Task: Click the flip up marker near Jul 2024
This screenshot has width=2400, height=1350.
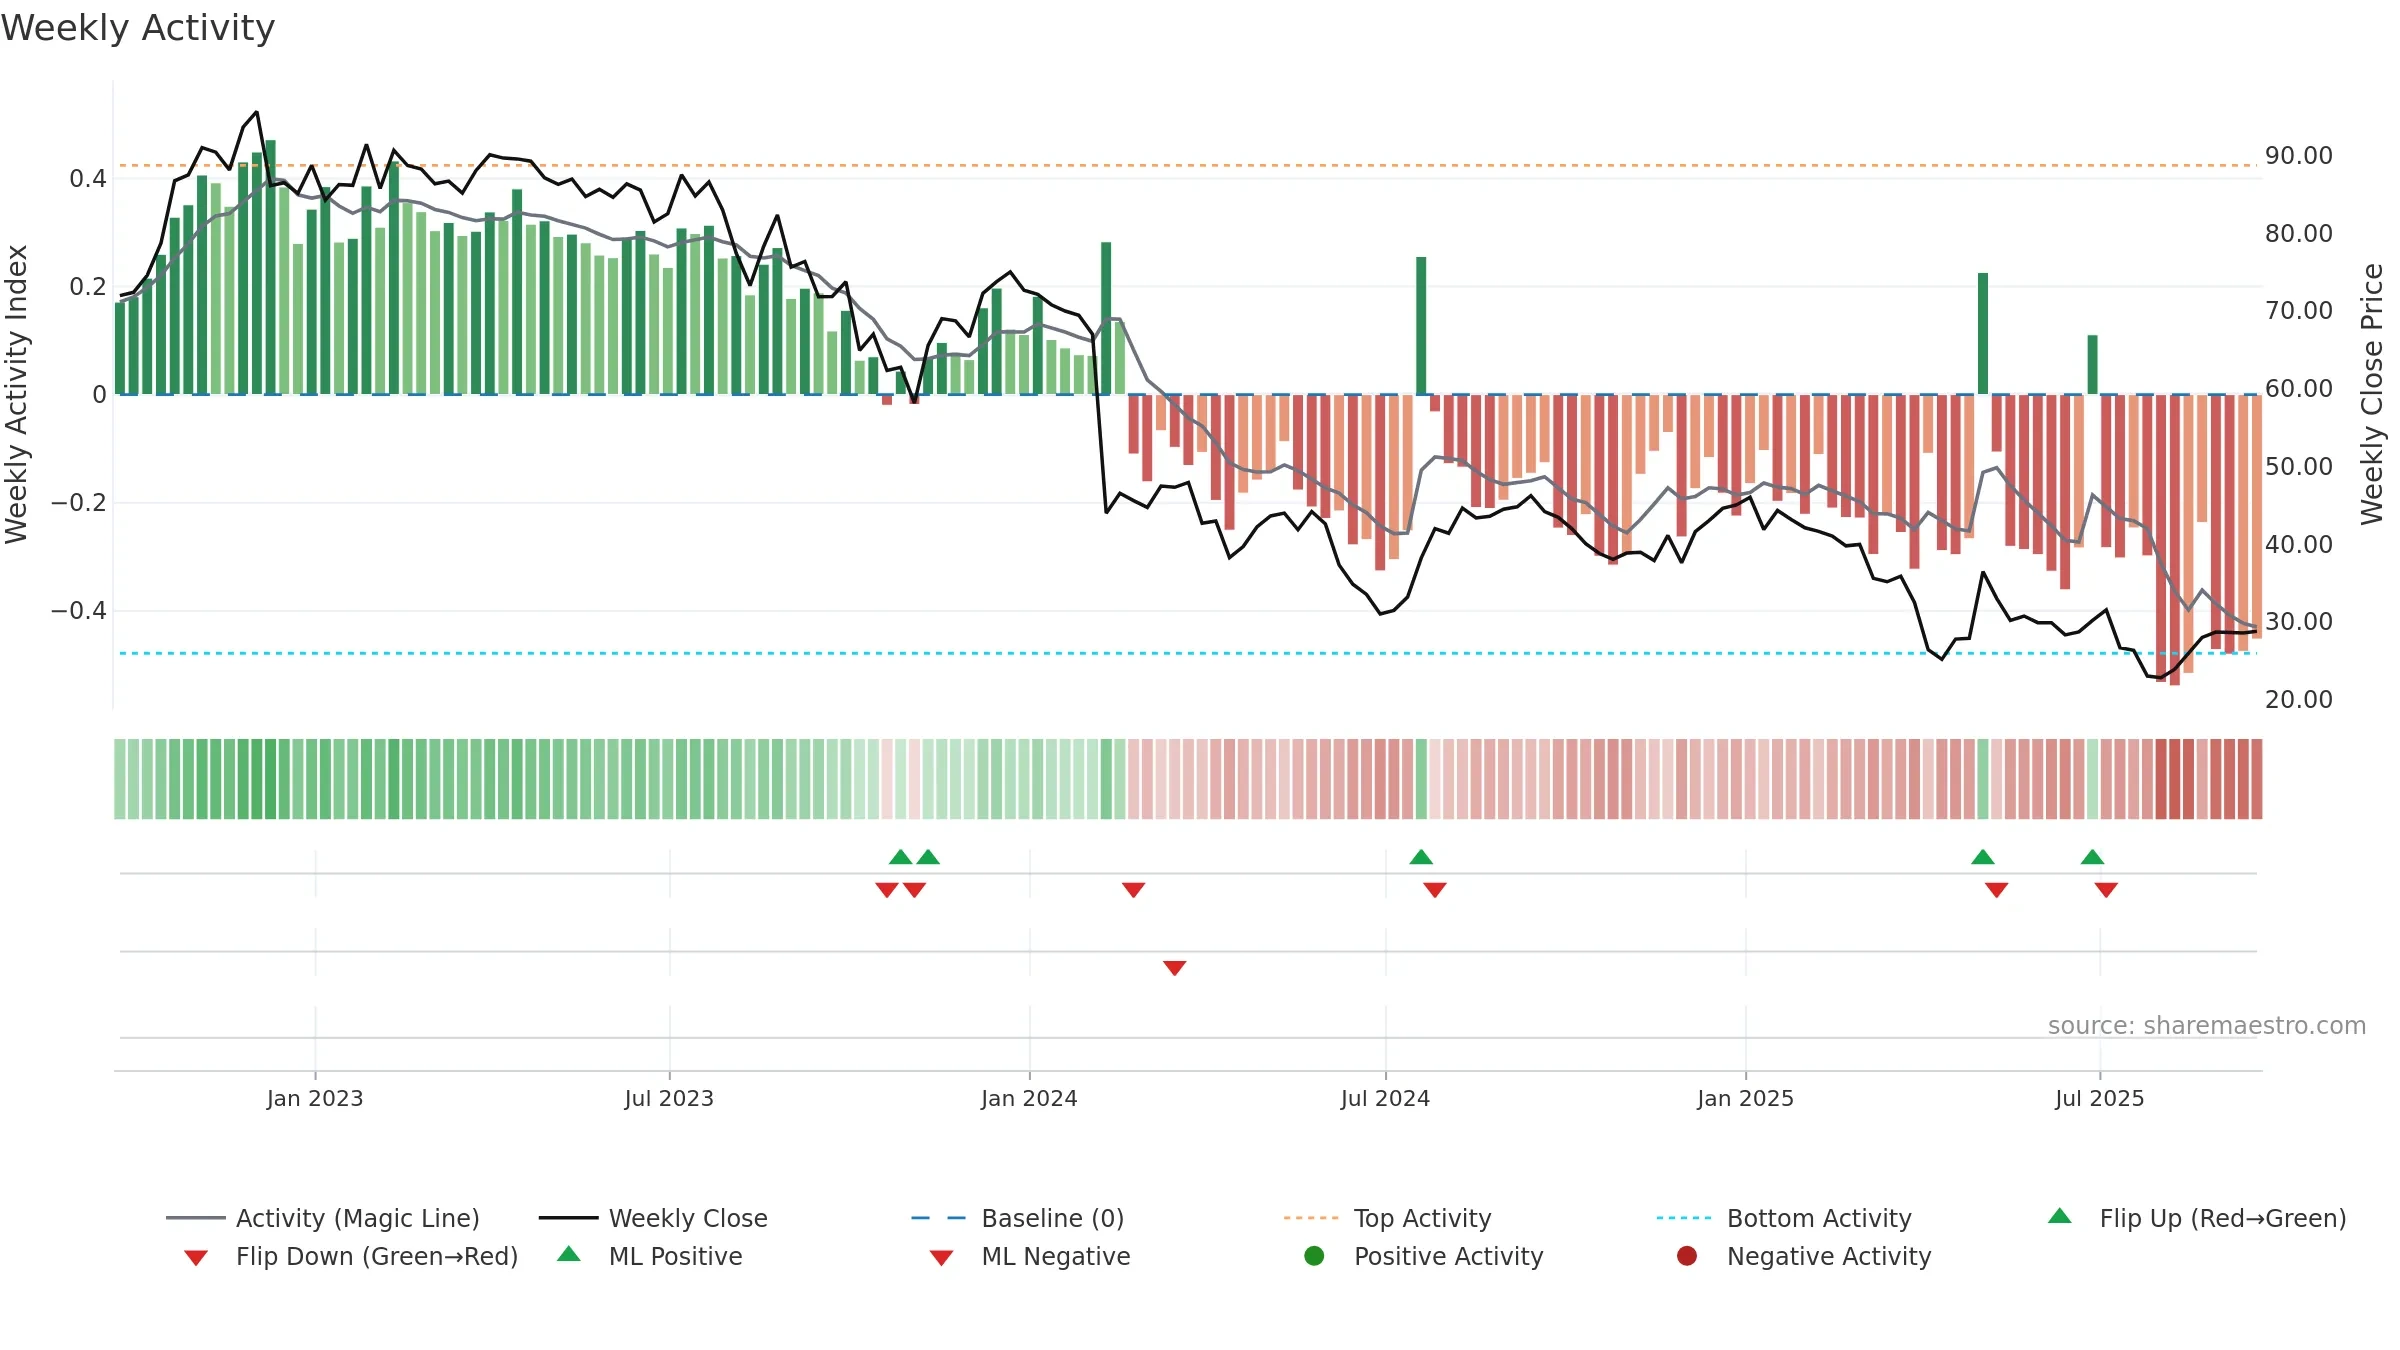Action: click(x=1421, y=857)
